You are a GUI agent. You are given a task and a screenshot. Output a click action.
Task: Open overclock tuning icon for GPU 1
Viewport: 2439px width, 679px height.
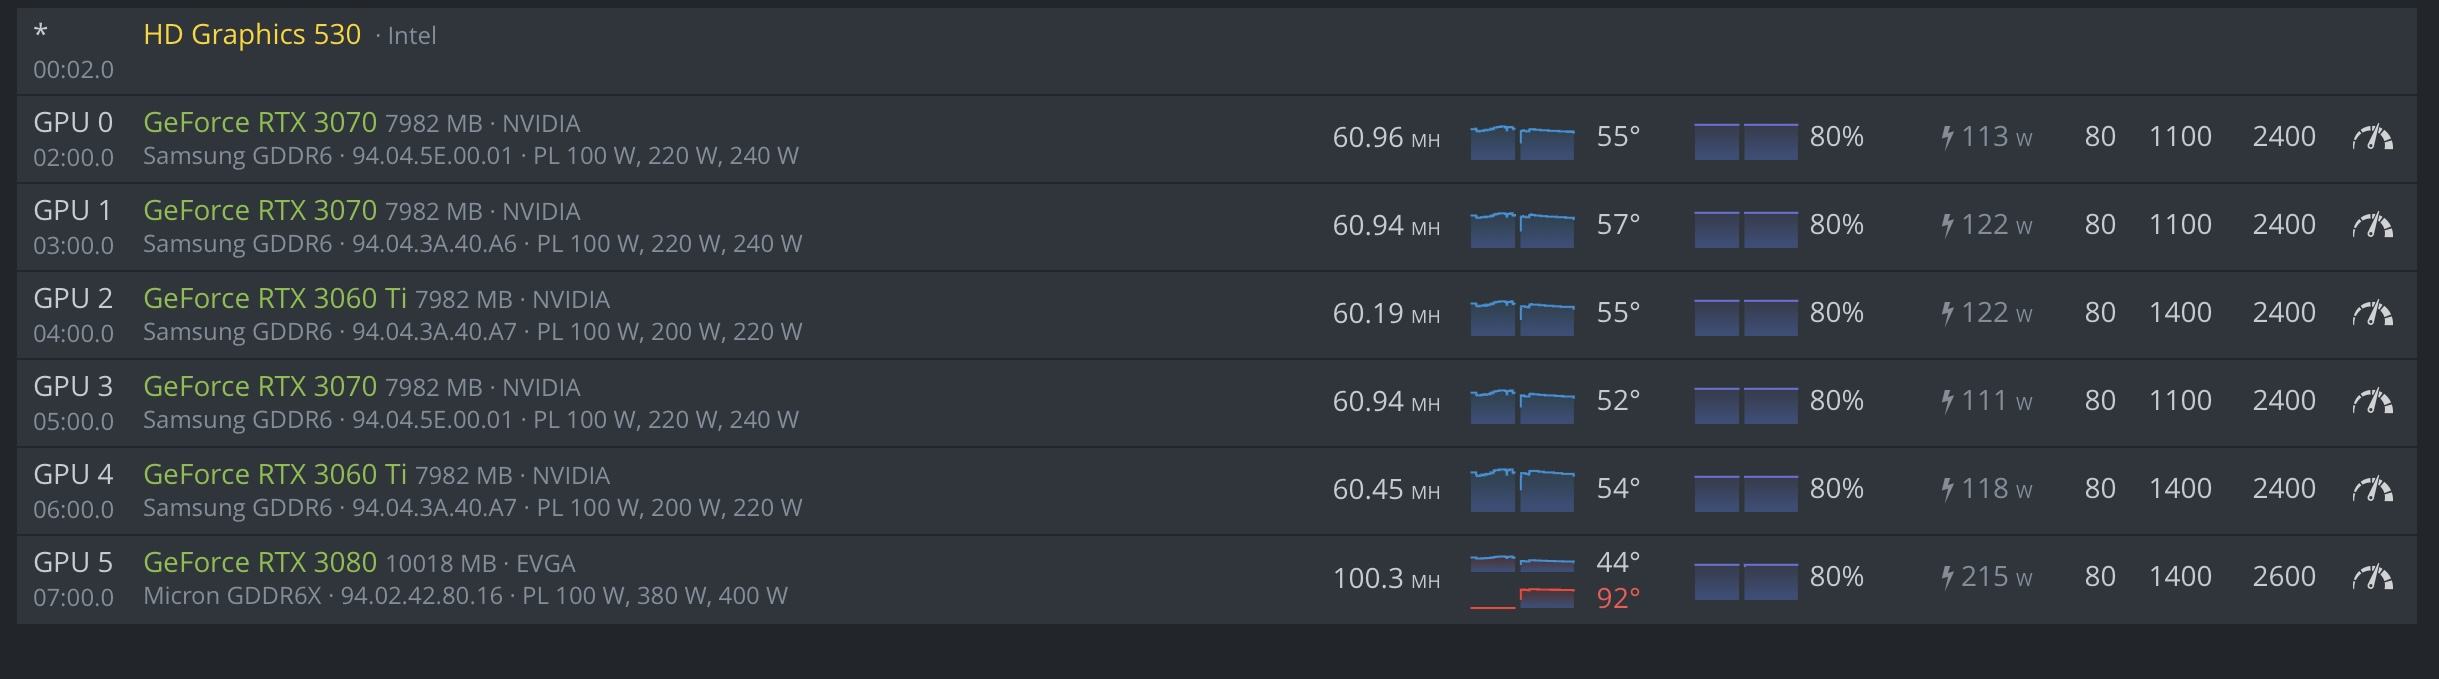pos(2372,225)
